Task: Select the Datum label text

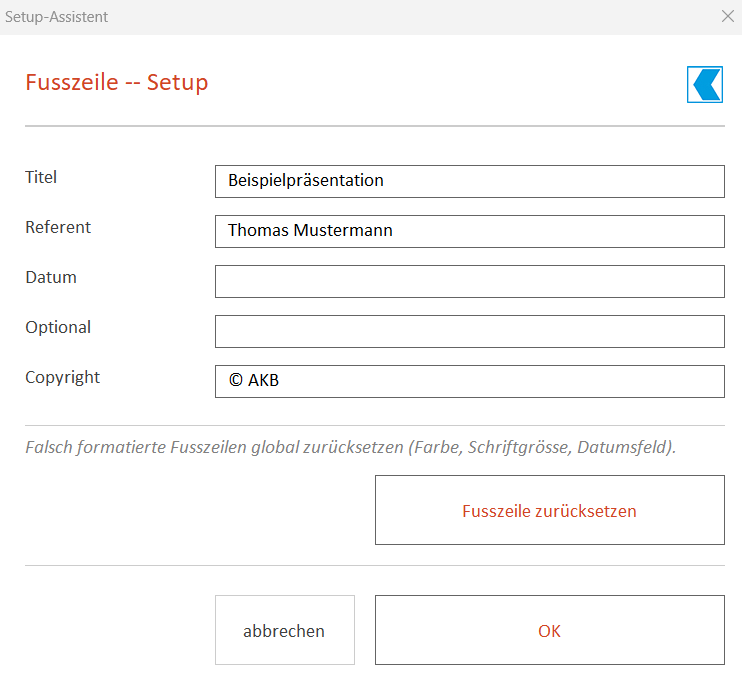Action: (x=51, y=277)
